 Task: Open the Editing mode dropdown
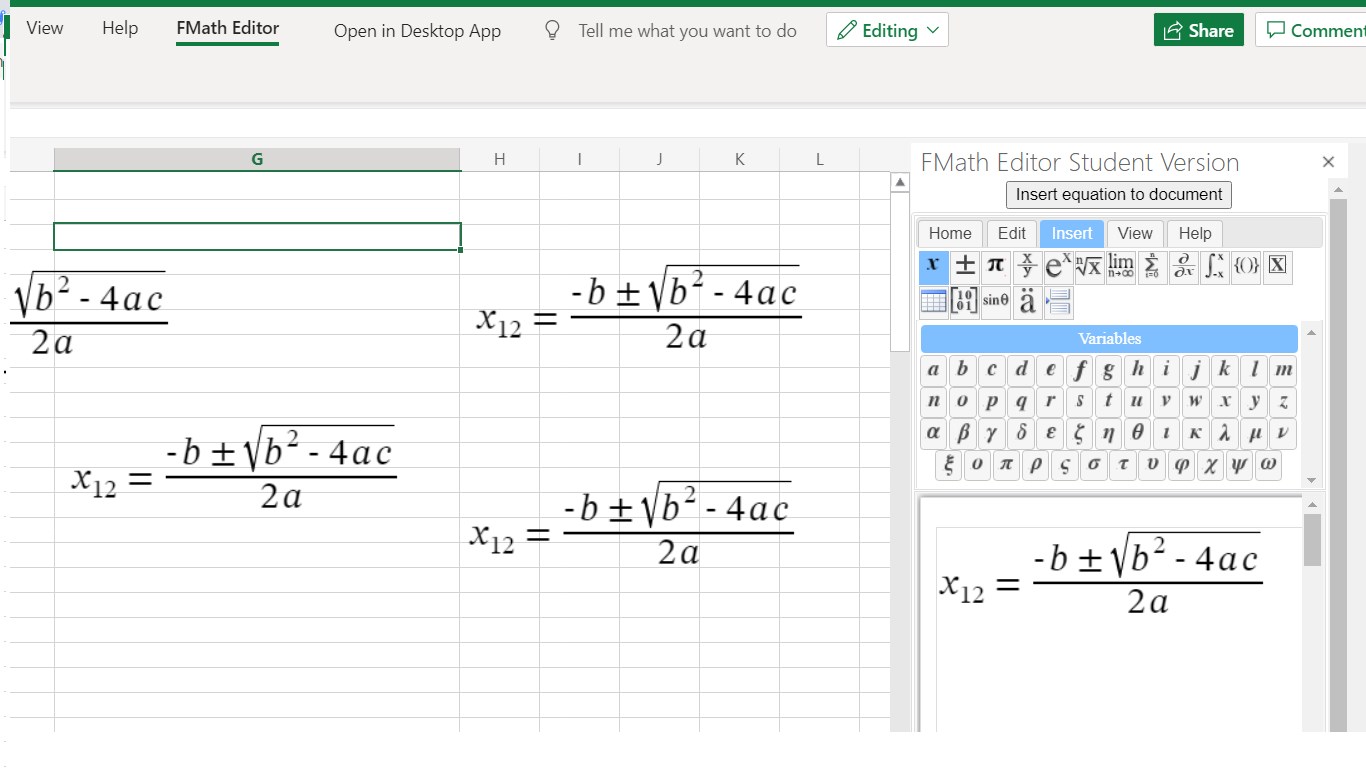coord(887,30)
